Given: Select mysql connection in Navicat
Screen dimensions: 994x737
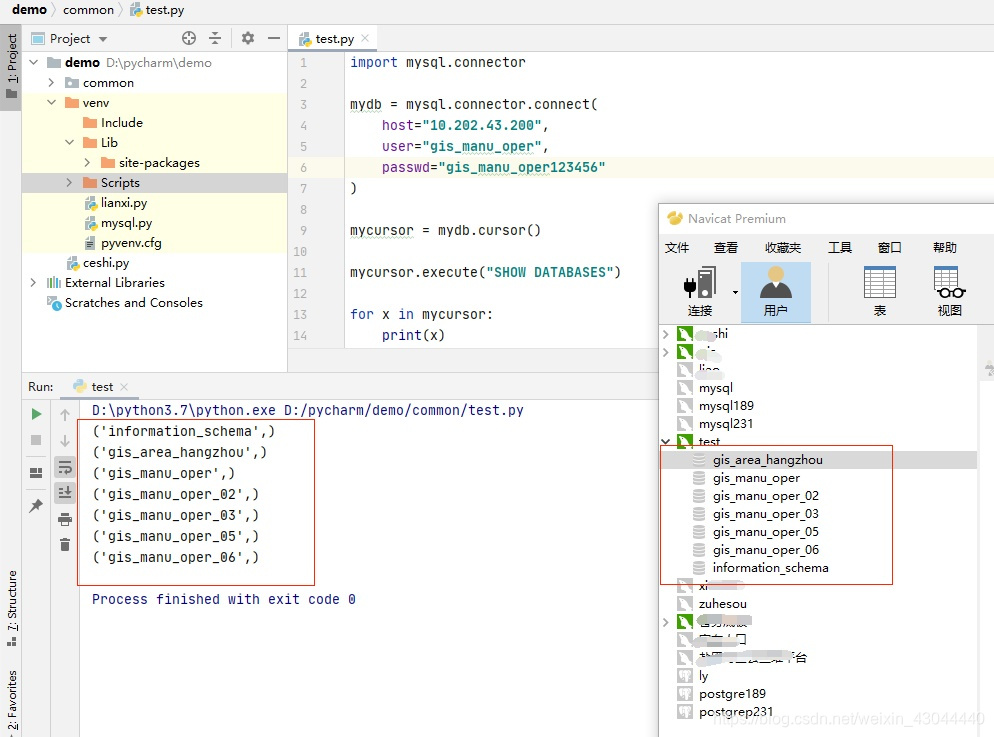Looking at the screenshot, I should click(715, 388).
